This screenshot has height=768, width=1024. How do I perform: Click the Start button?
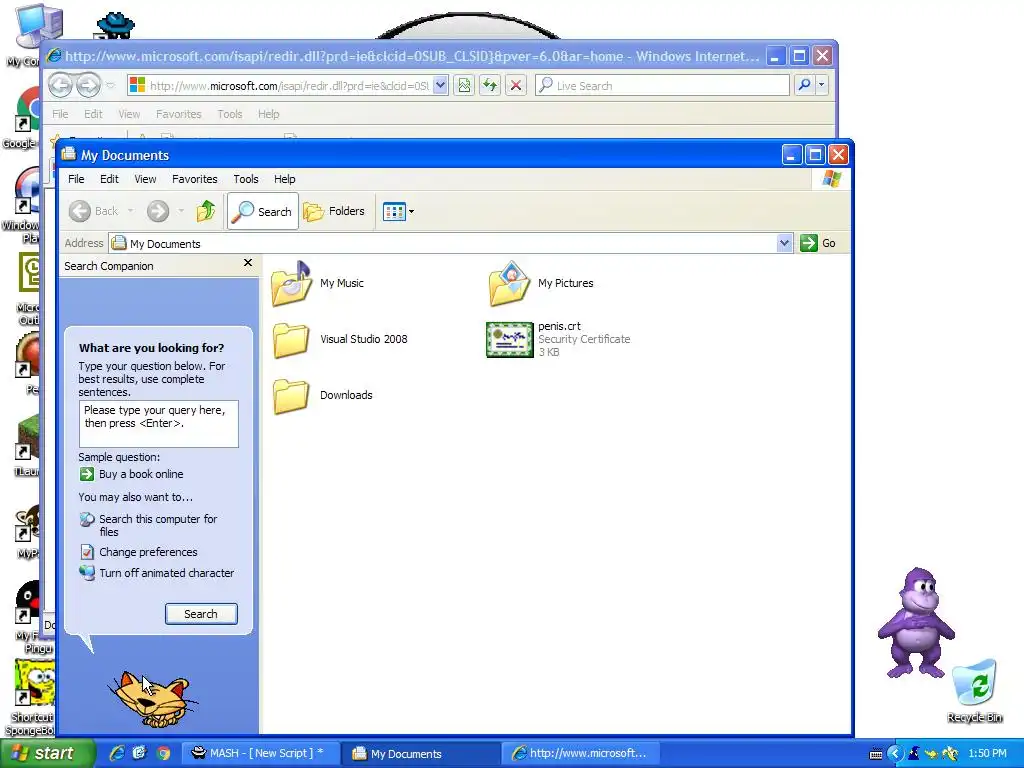pyautogui.click(x=47, y=753)
